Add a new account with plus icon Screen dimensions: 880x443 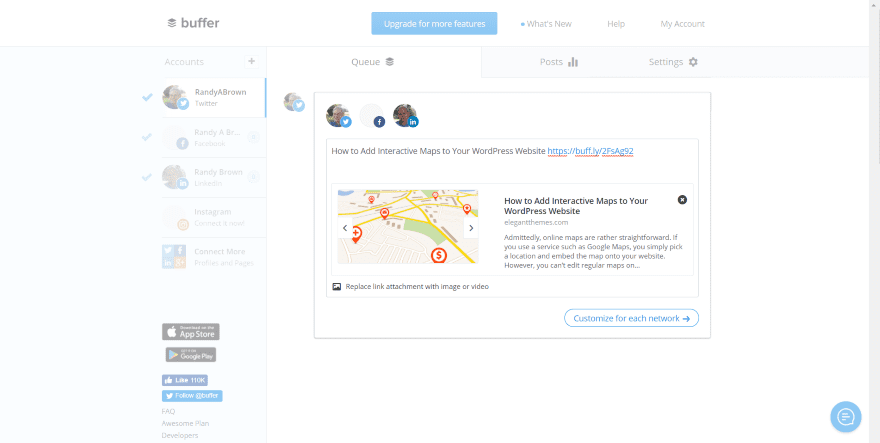[251, 62]
